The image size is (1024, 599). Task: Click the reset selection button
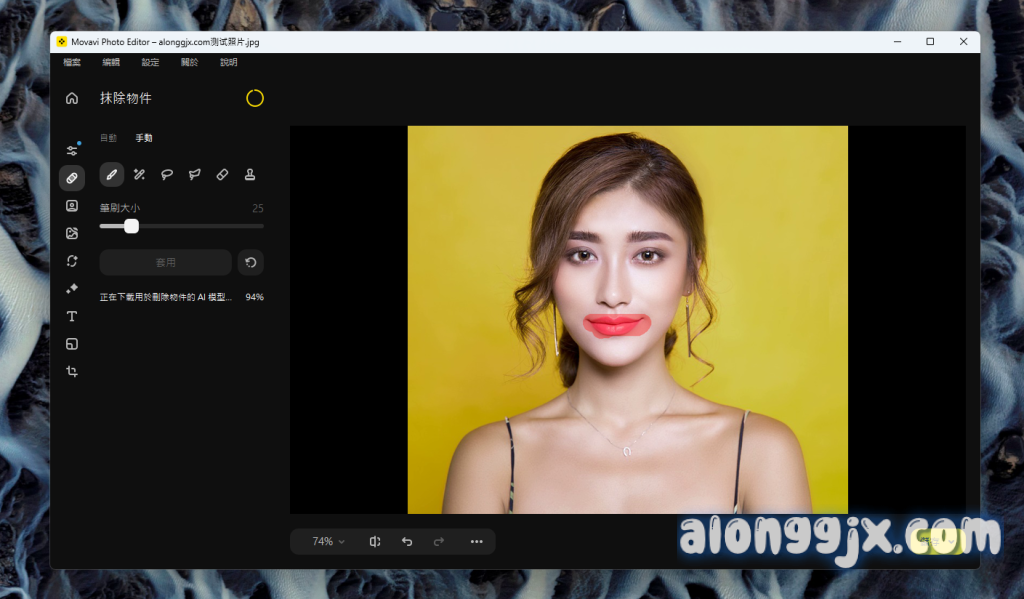(251, 263)
